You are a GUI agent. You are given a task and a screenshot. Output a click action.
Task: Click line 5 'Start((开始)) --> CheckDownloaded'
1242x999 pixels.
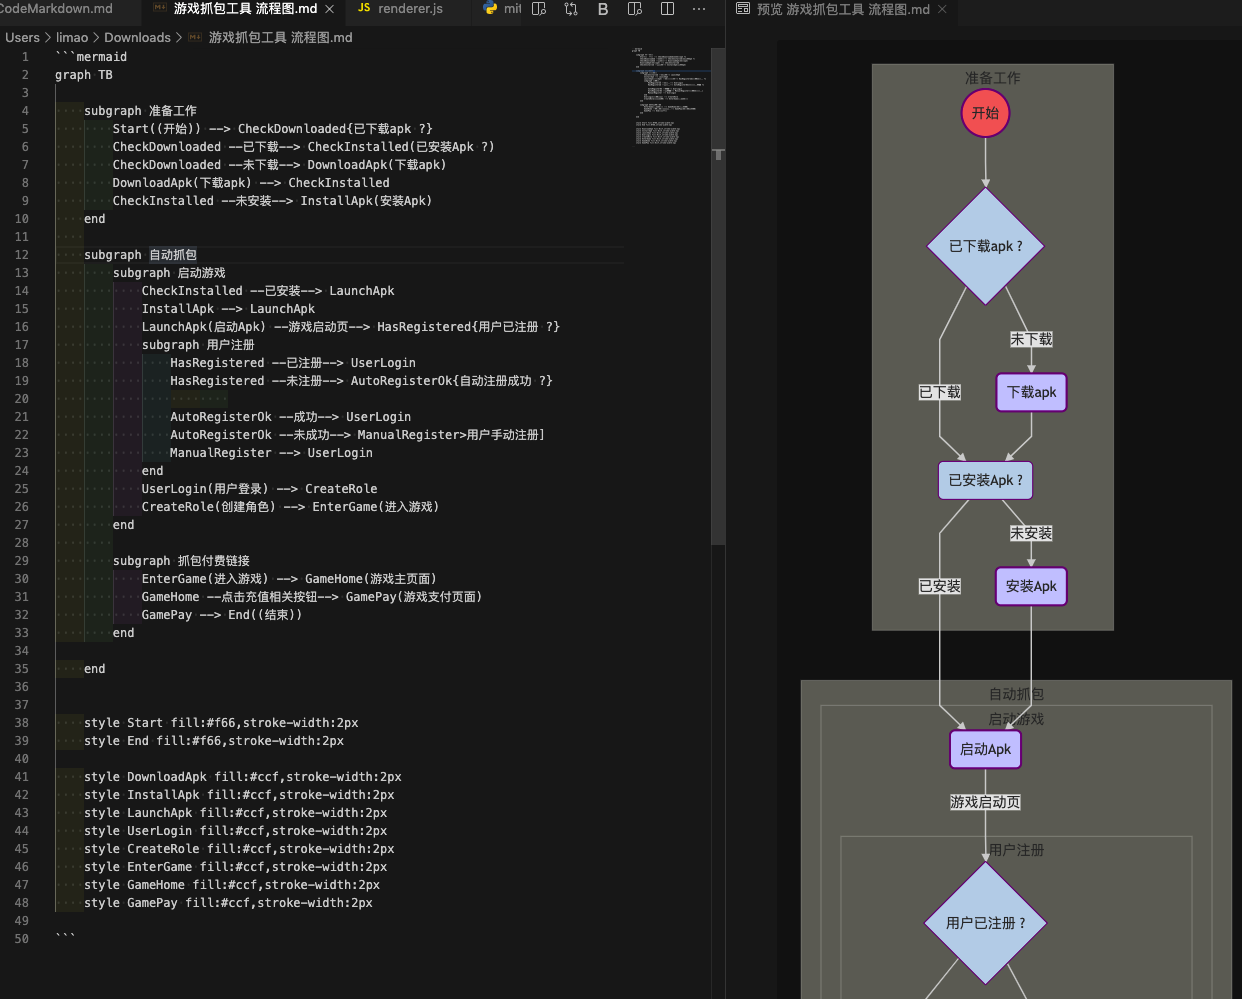273,129
